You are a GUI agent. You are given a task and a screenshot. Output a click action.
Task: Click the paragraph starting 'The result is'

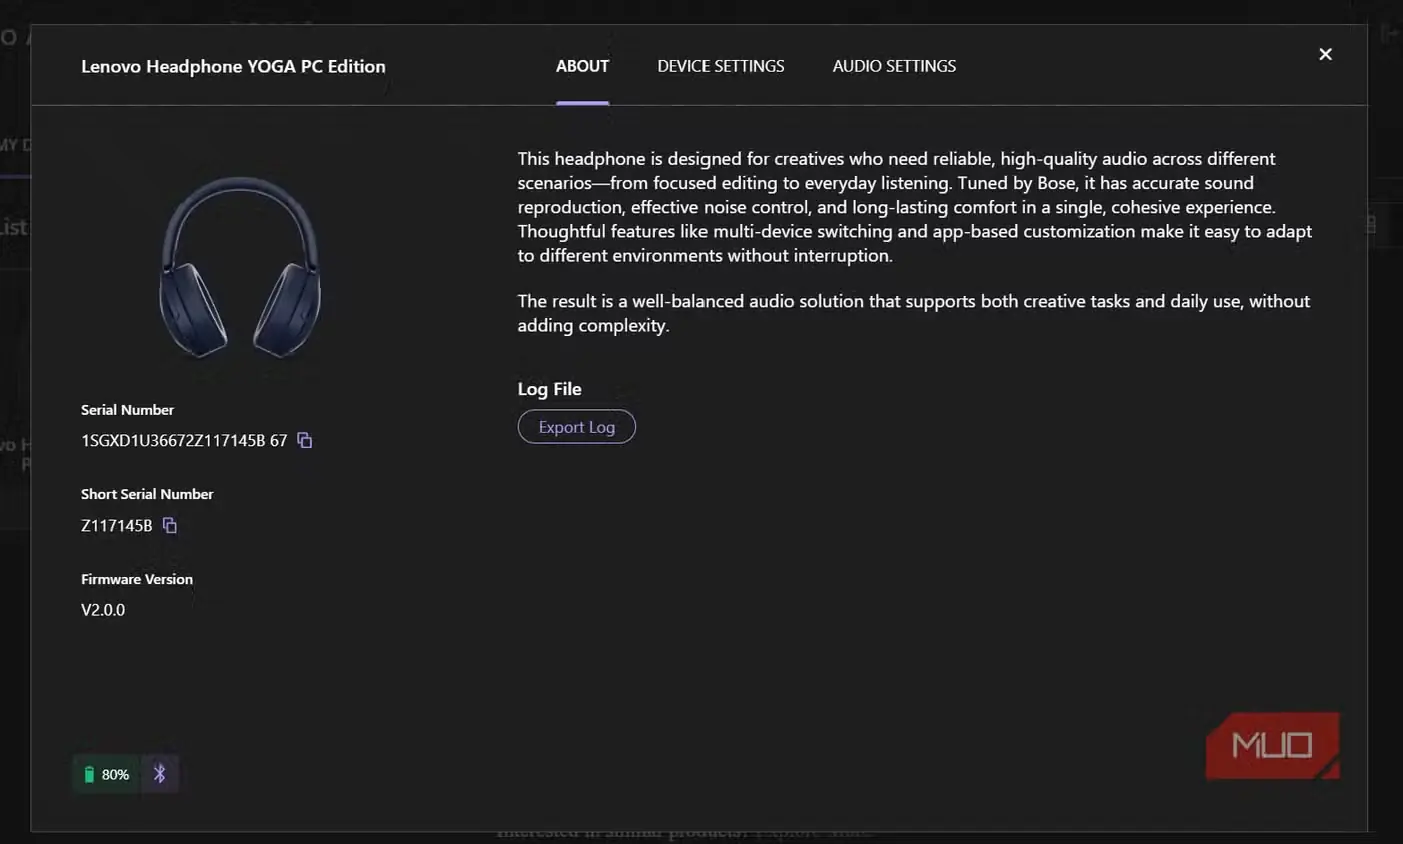coord(914,313)
